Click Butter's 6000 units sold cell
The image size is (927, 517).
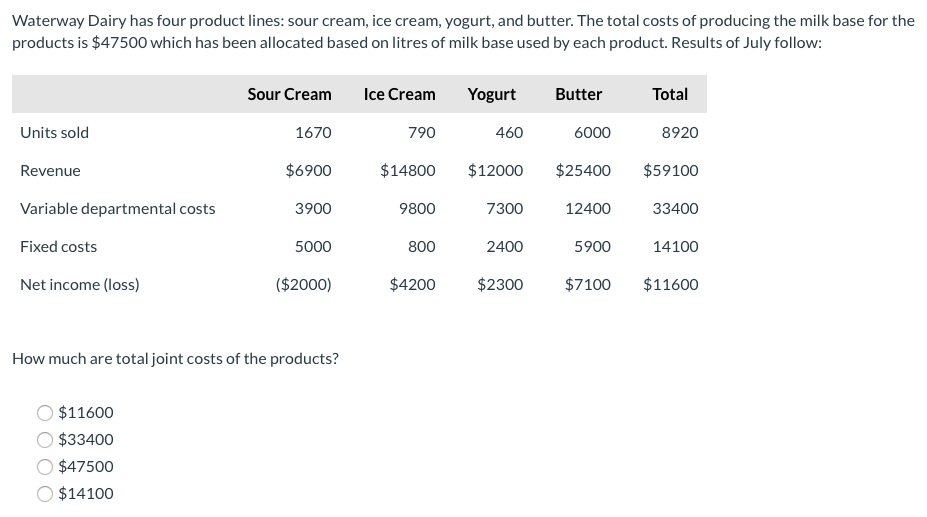(592, 132)
